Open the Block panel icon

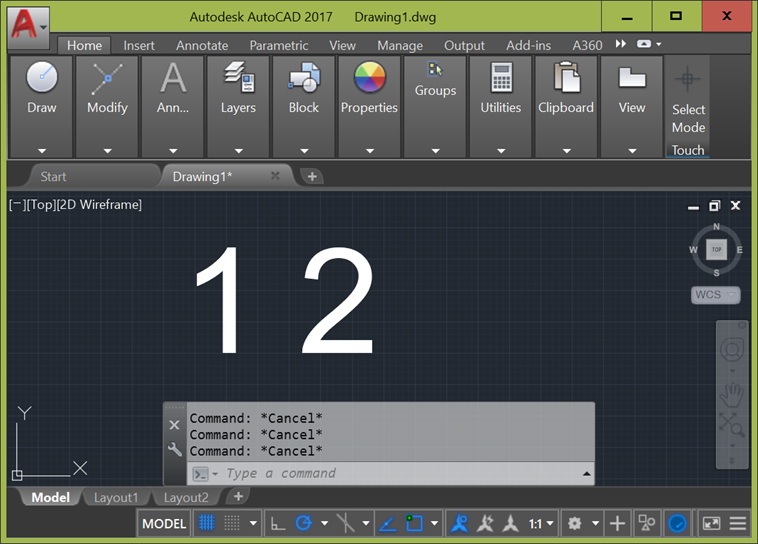303,78
